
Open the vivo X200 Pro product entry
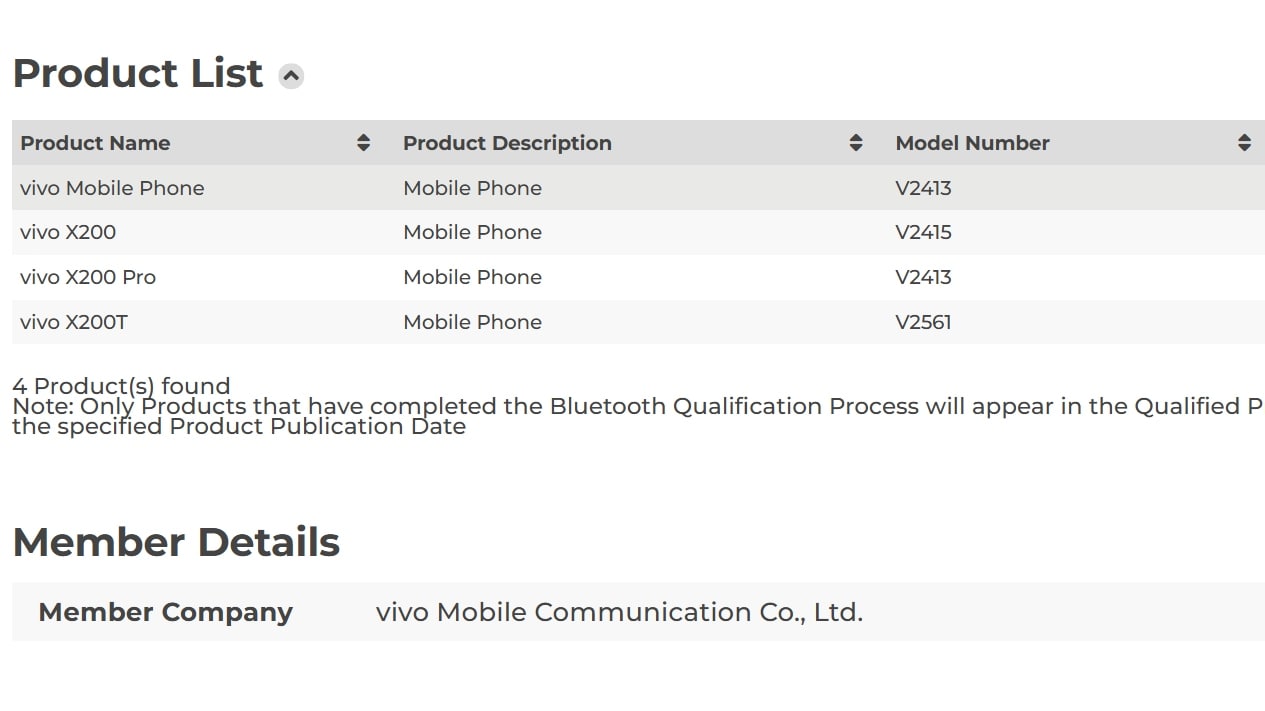[87, 277]
